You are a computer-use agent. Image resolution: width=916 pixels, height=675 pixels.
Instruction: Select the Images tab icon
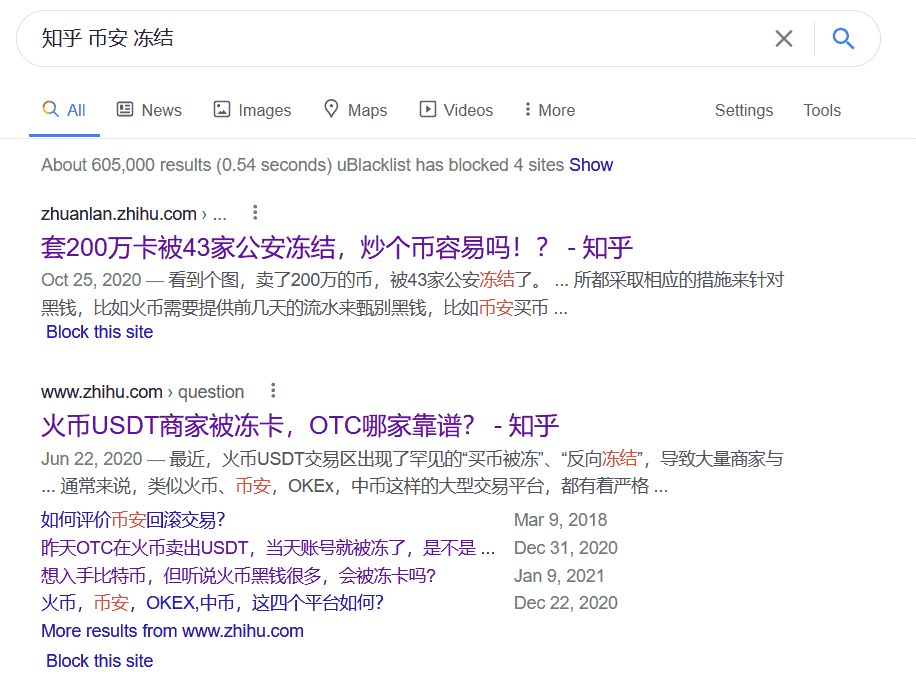click(219, 109)
